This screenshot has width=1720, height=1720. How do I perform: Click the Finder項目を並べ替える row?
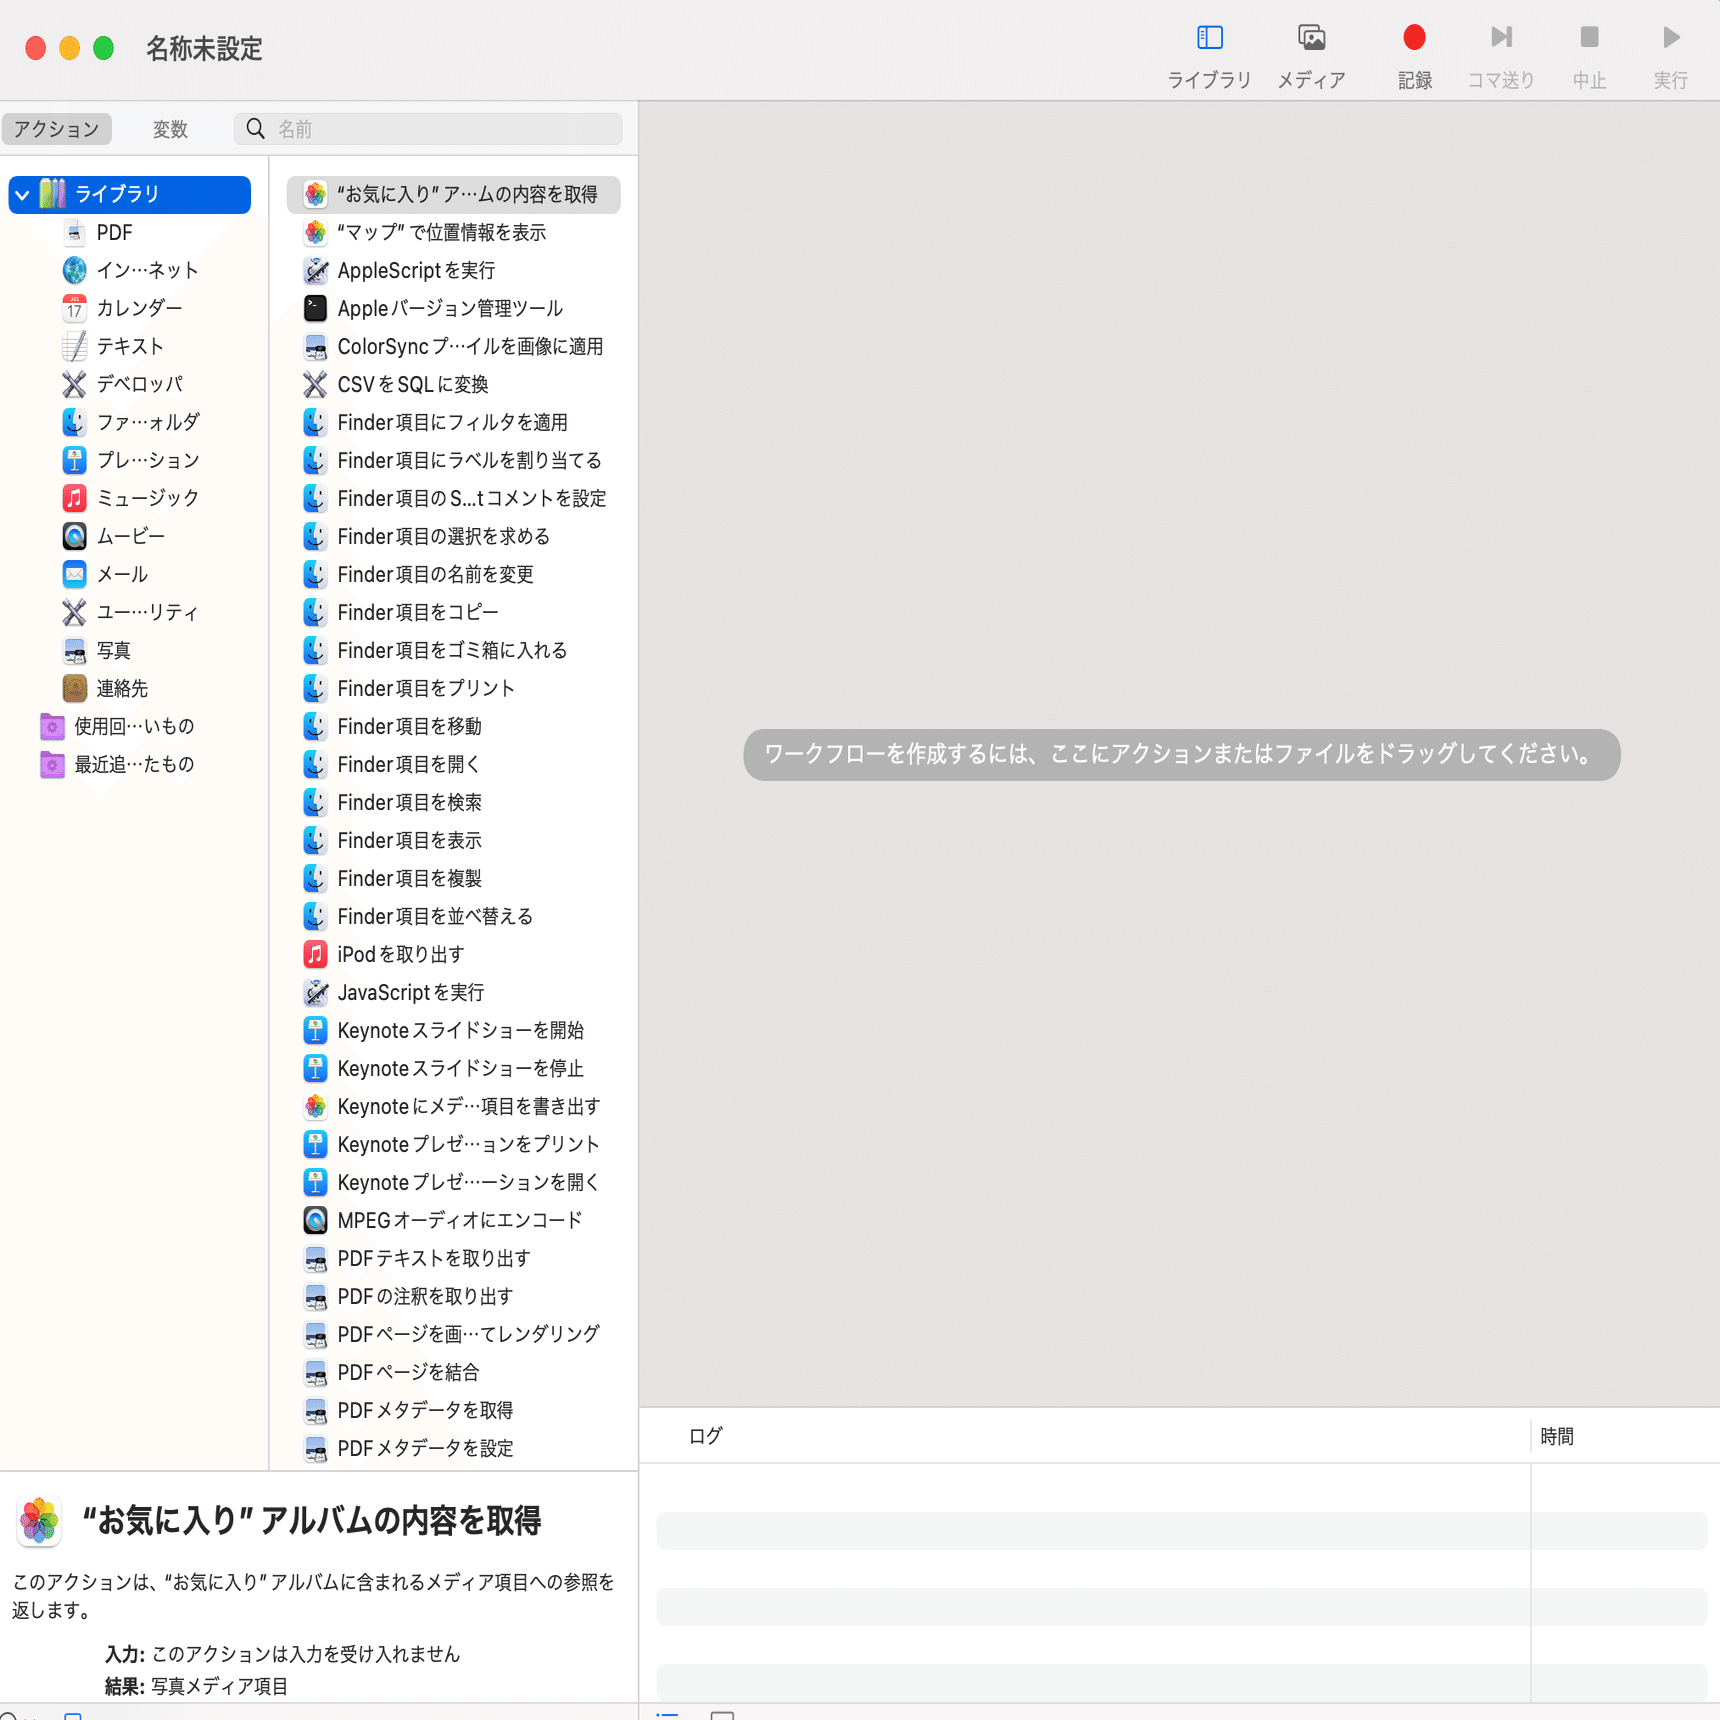(454, 917)
